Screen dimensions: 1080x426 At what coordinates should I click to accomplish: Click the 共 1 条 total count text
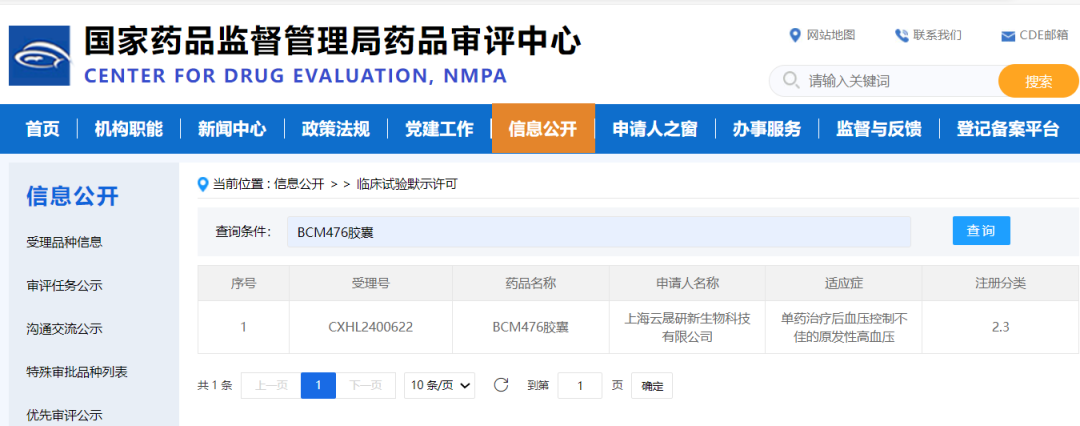(x=215, y=385)
